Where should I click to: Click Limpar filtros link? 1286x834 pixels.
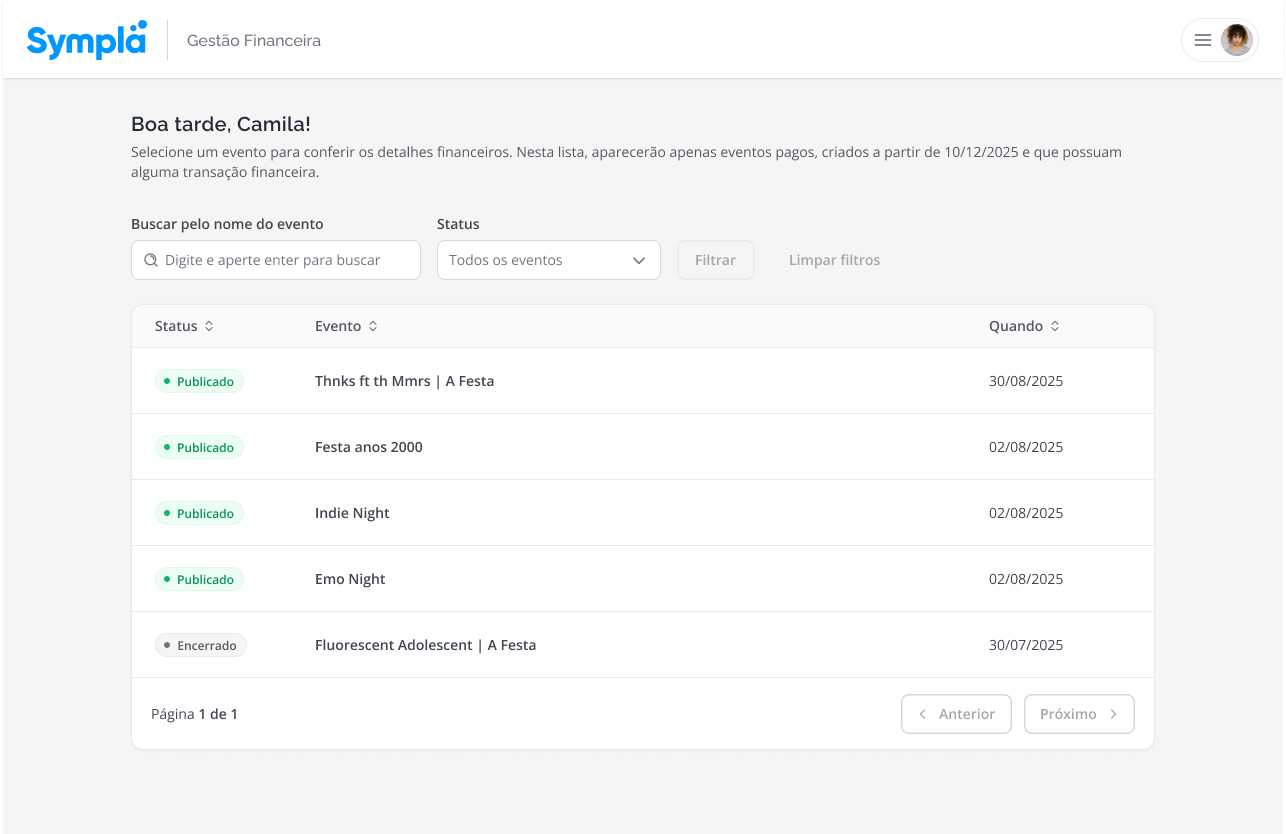(x=834, y=260)
